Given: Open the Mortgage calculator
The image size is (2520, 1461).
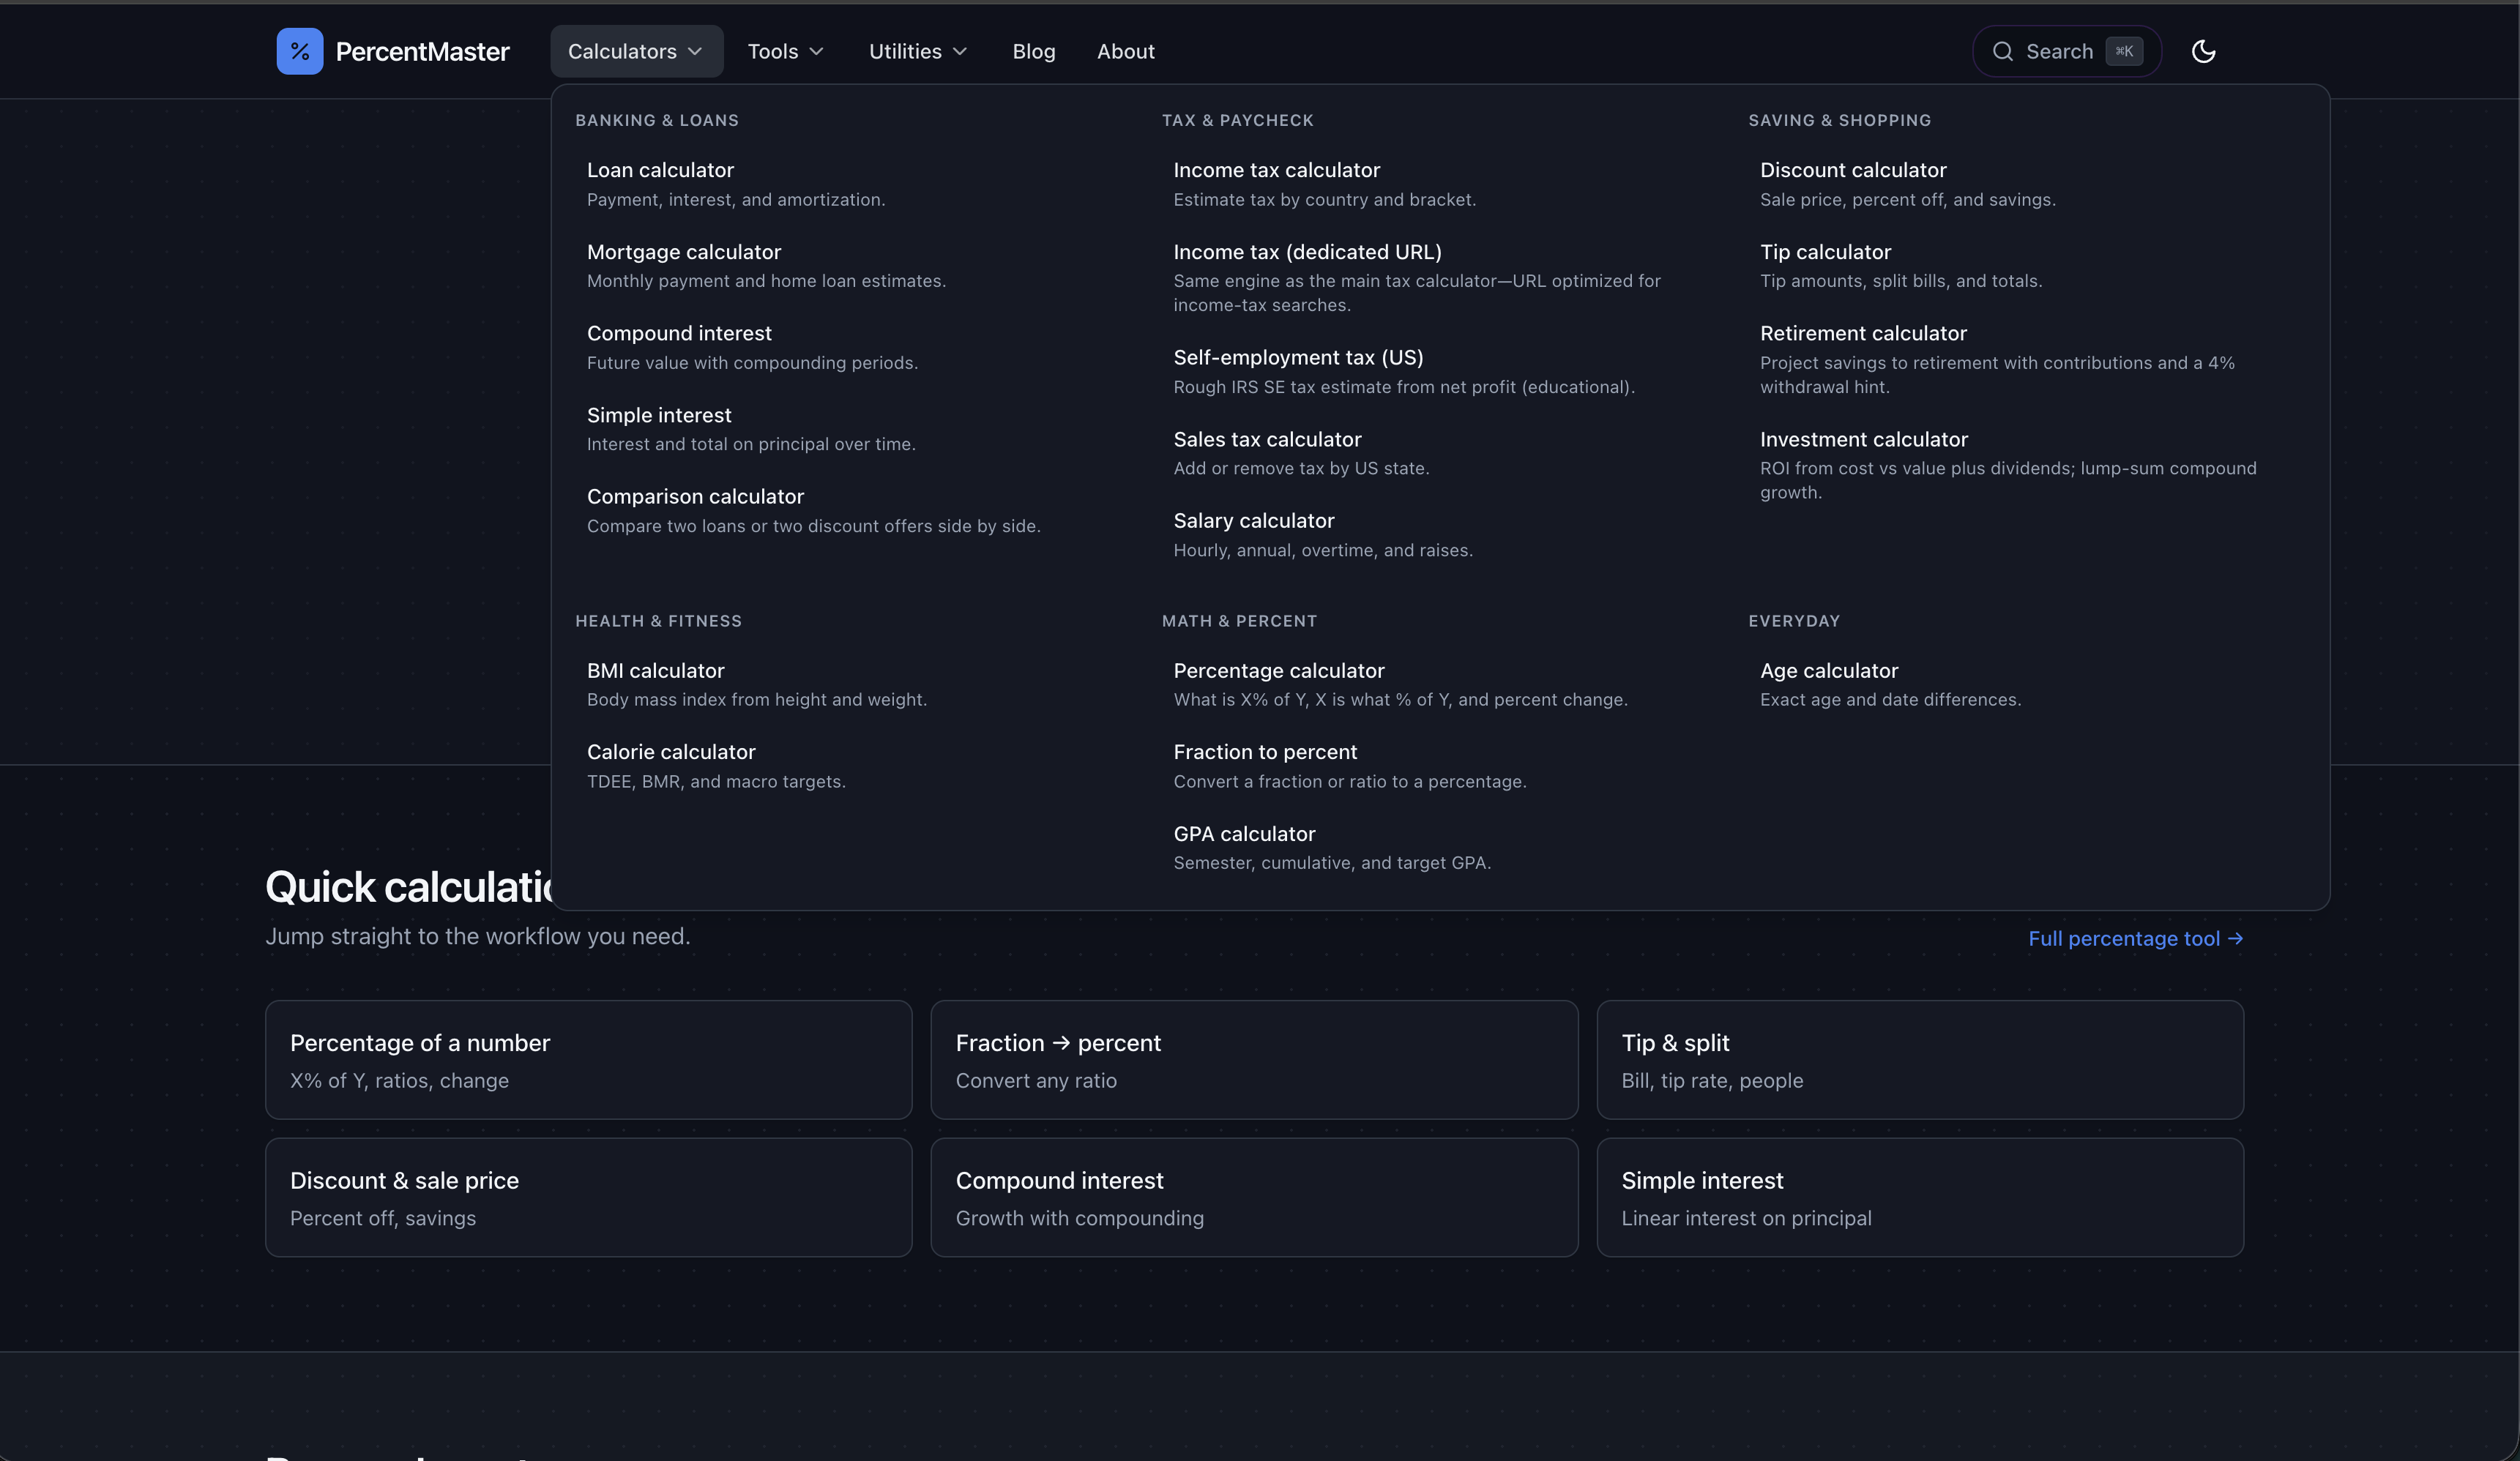Looking at the screenshot, I should pyautogui.click(x=684, y=252).
